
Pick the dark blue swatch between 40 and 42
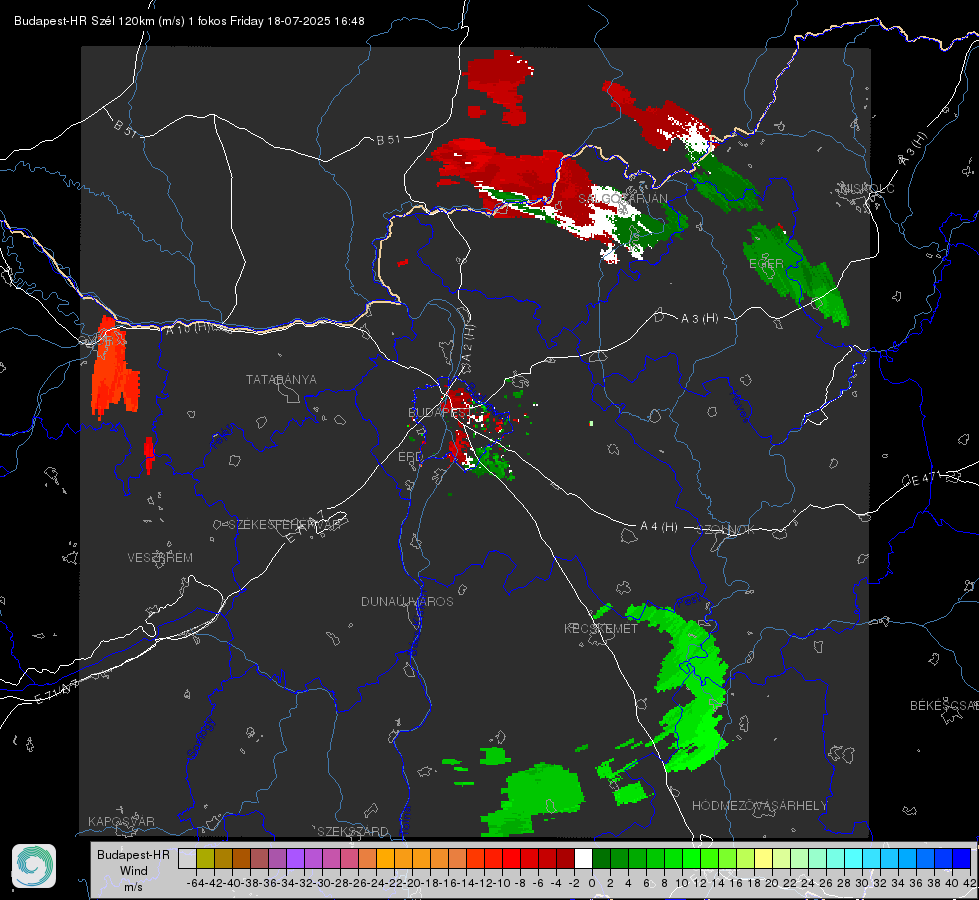[962, 858]
